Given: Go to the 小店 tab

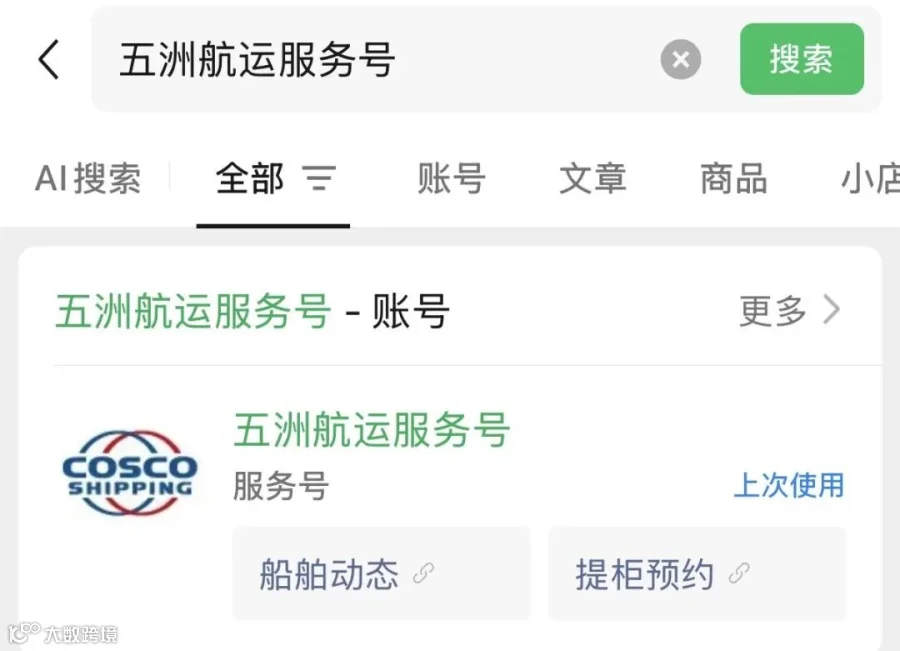Looking at the screenshot, I should tap(870, 178).
